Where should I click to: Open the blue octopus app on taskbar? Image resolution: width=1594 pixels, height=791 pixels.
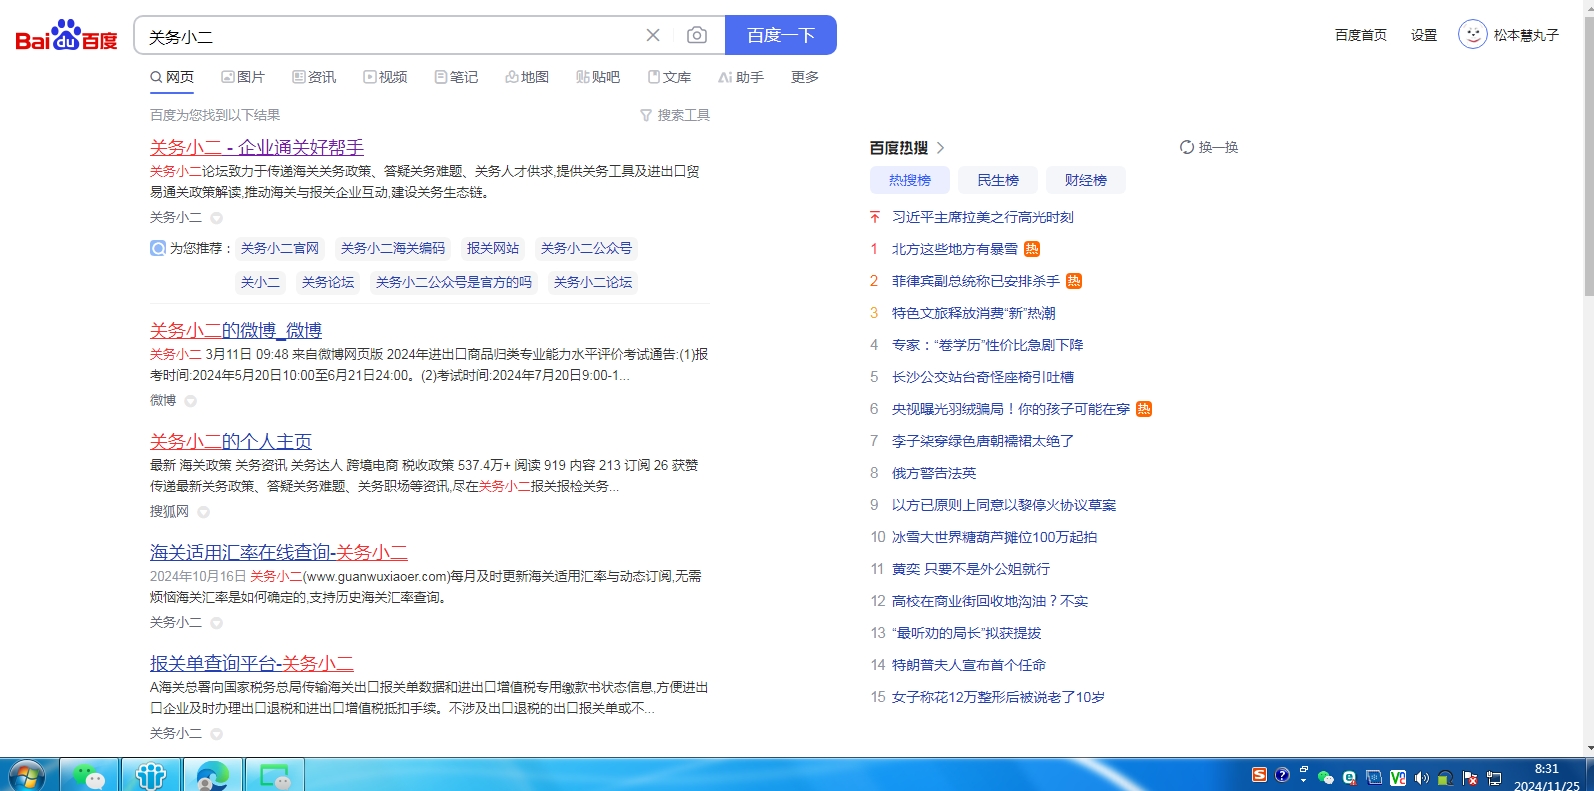point(151,775)
